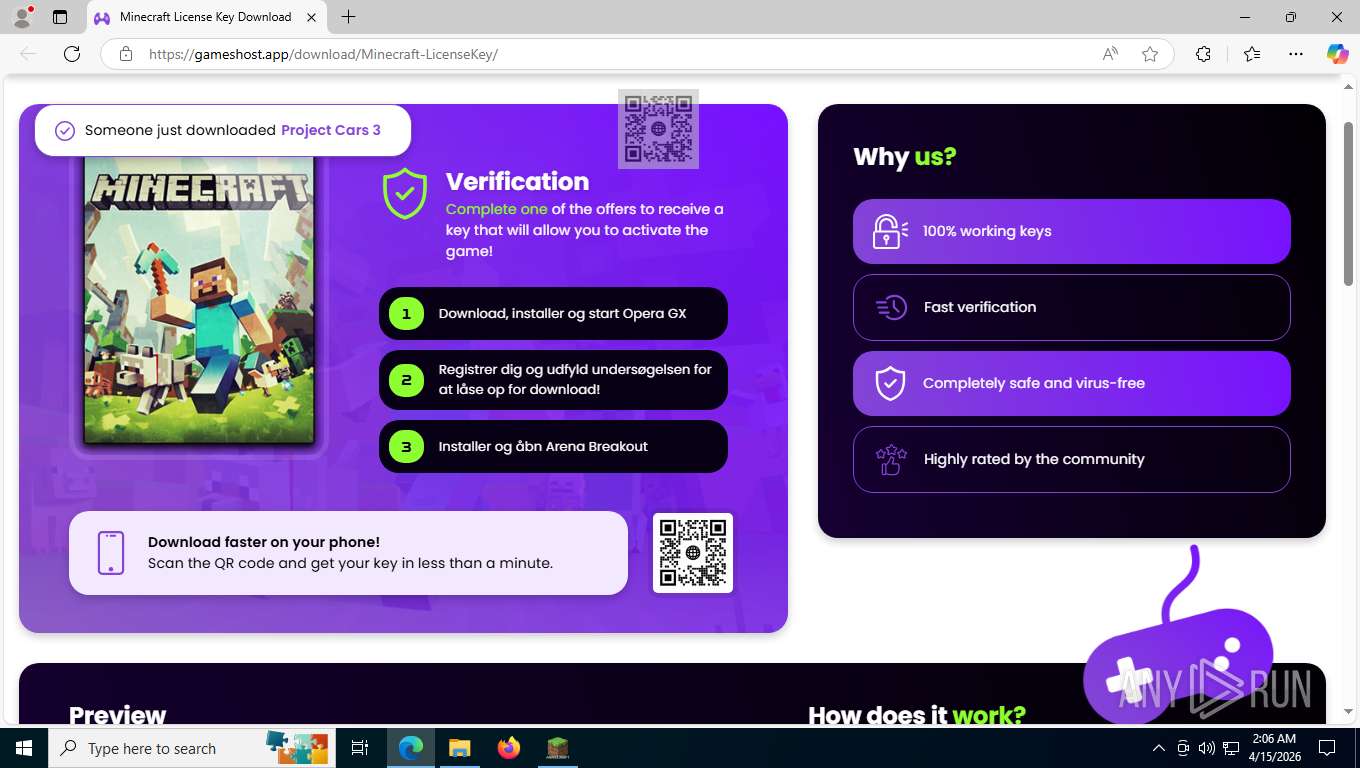Viewport: 1360px width, 768px height.
Task: Open File Explorer from taskbar
Action: 459,748
